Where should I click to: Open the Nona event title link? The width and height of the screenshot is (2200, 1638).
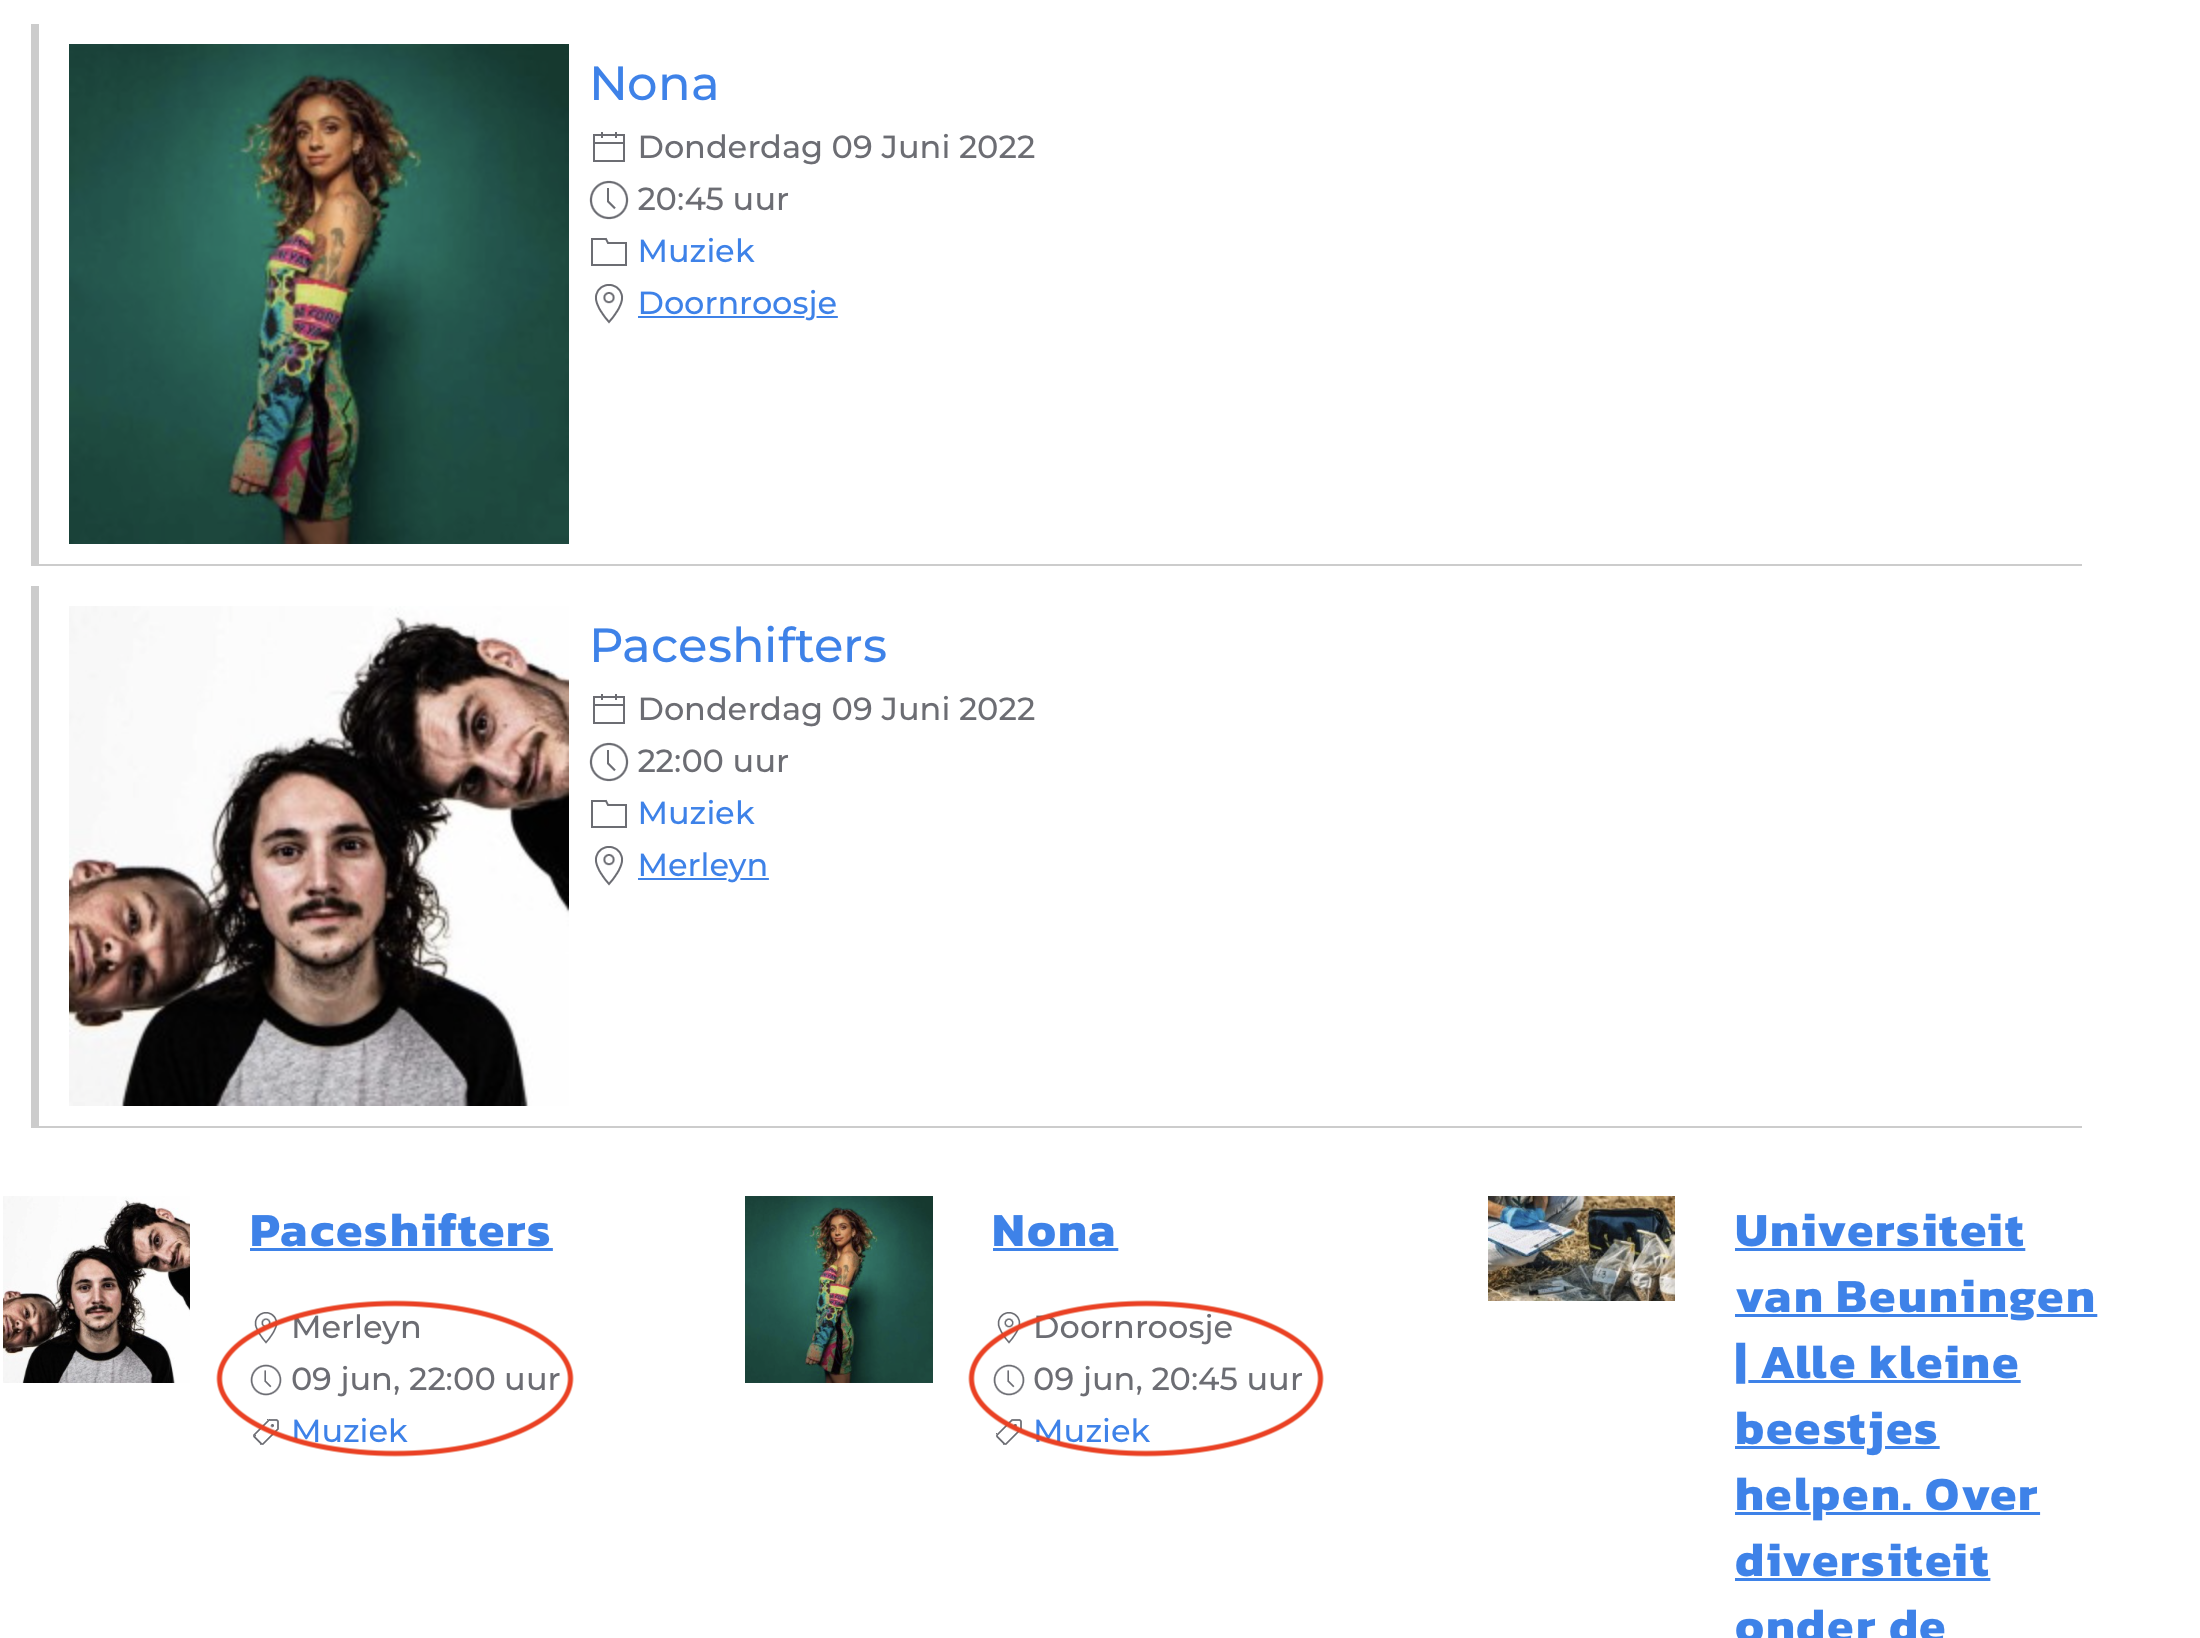[x=654, y=84]
